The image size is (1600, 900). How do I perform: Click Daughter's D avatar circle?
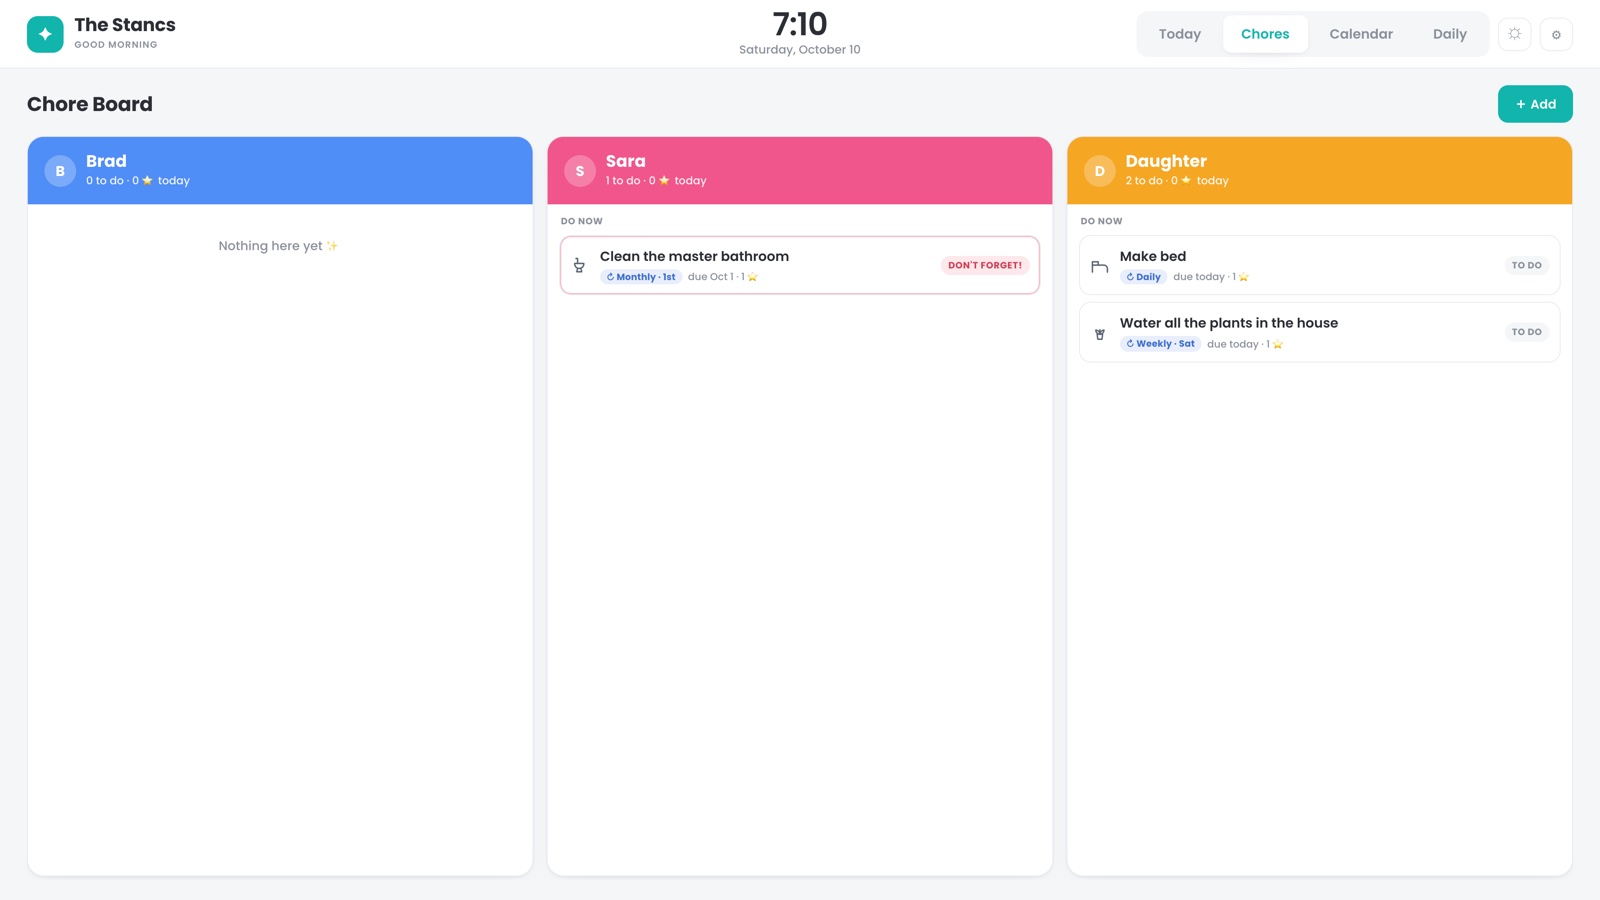coord(1100,171)
